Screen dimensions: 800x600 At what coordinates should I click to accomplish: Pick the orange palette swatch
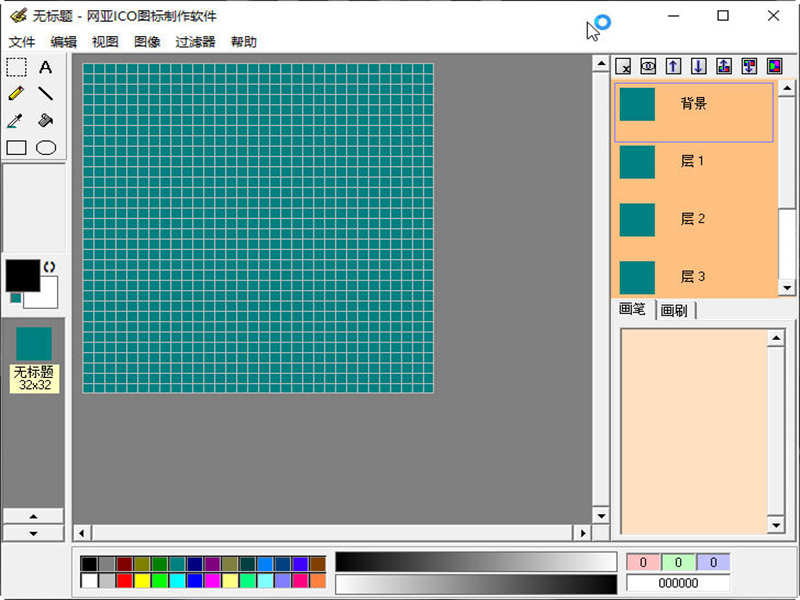pyautogui.click(x=318, y=581)
